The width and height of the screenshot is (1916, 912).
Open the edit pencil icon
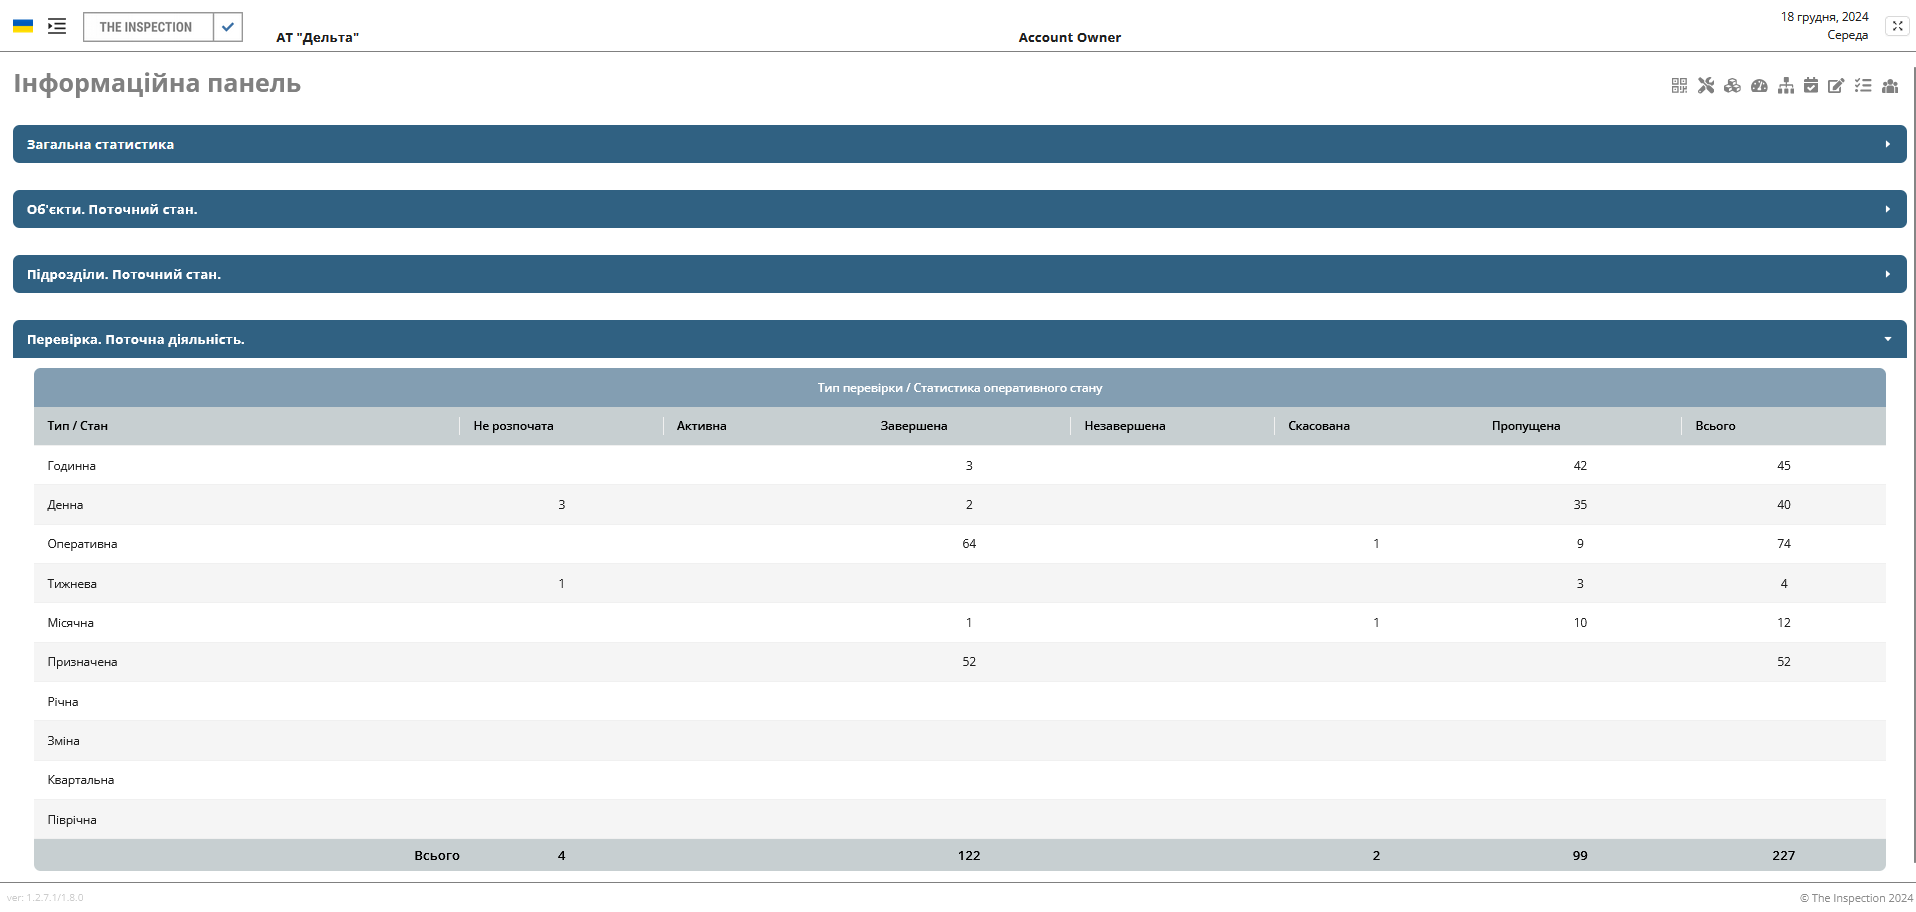tap(1836, 86)
